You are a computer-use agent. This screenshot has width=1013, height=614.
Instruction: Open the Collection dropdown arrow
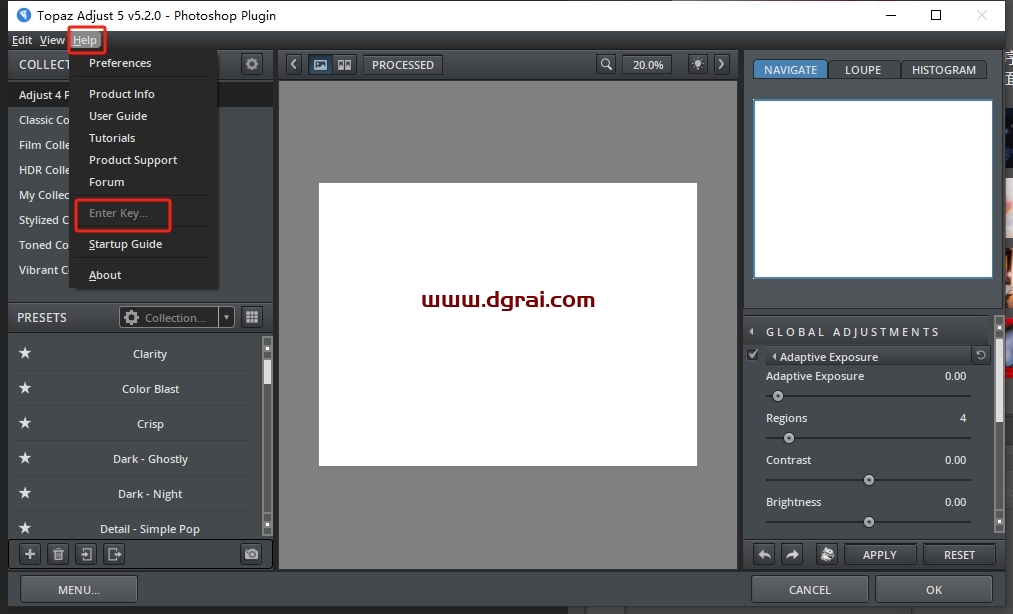click(x=226, y=317)
